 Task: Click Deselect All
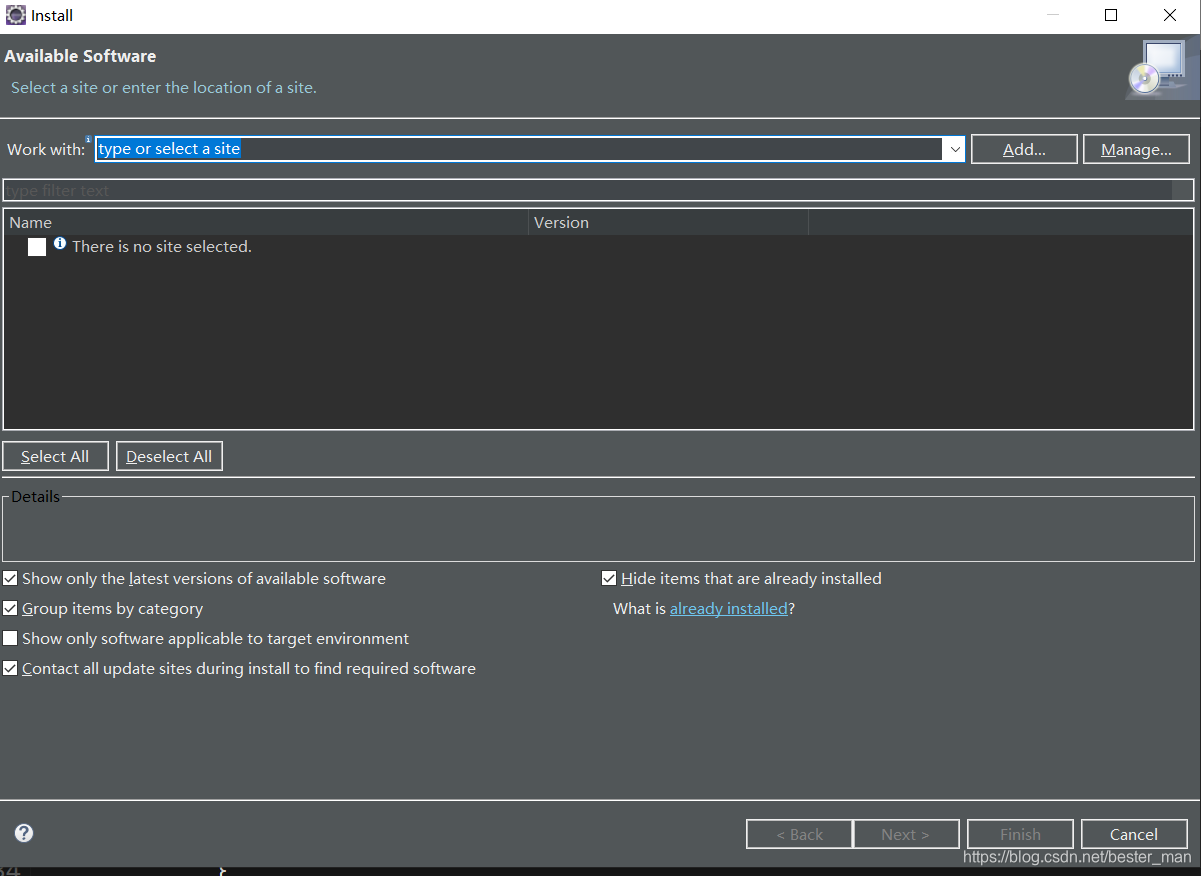pyautogui.click(x=169, y=455)
